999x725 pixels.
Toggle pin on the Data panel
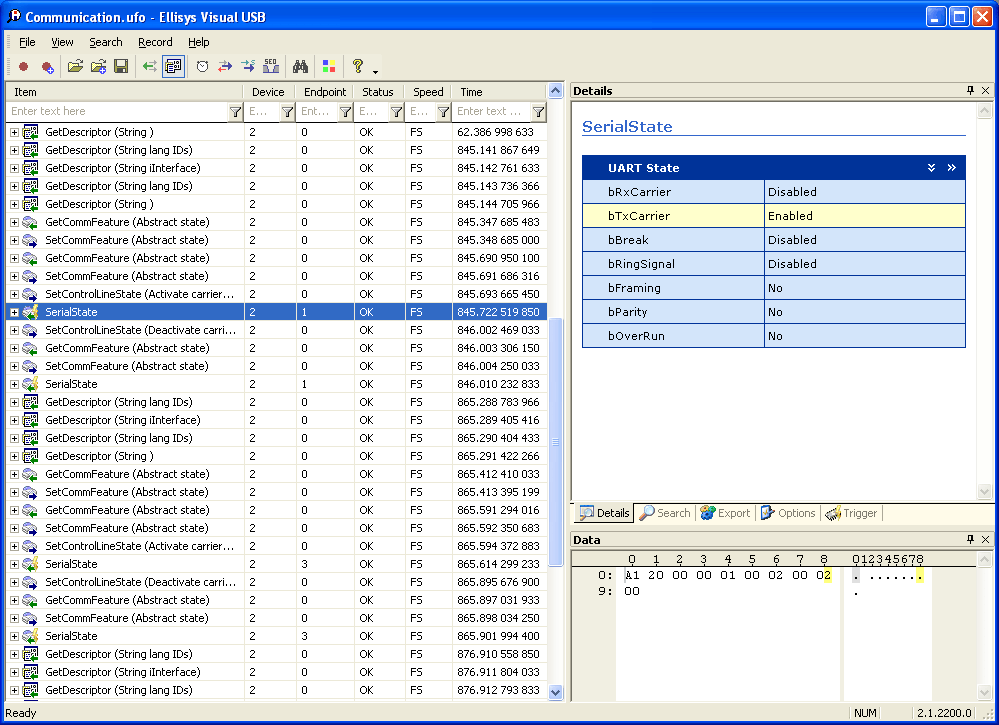pyautogui.click(x=970, y=540)
